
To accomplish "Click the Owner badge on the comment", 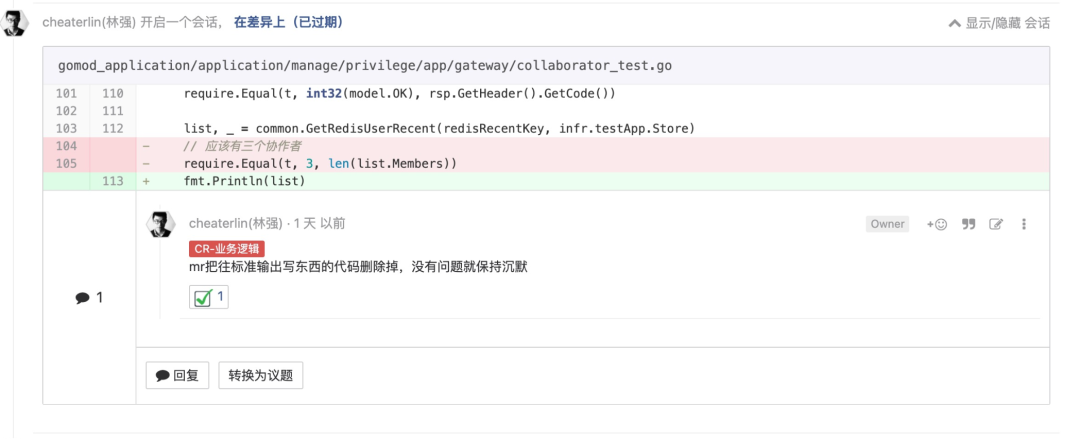I will [887, 224].
